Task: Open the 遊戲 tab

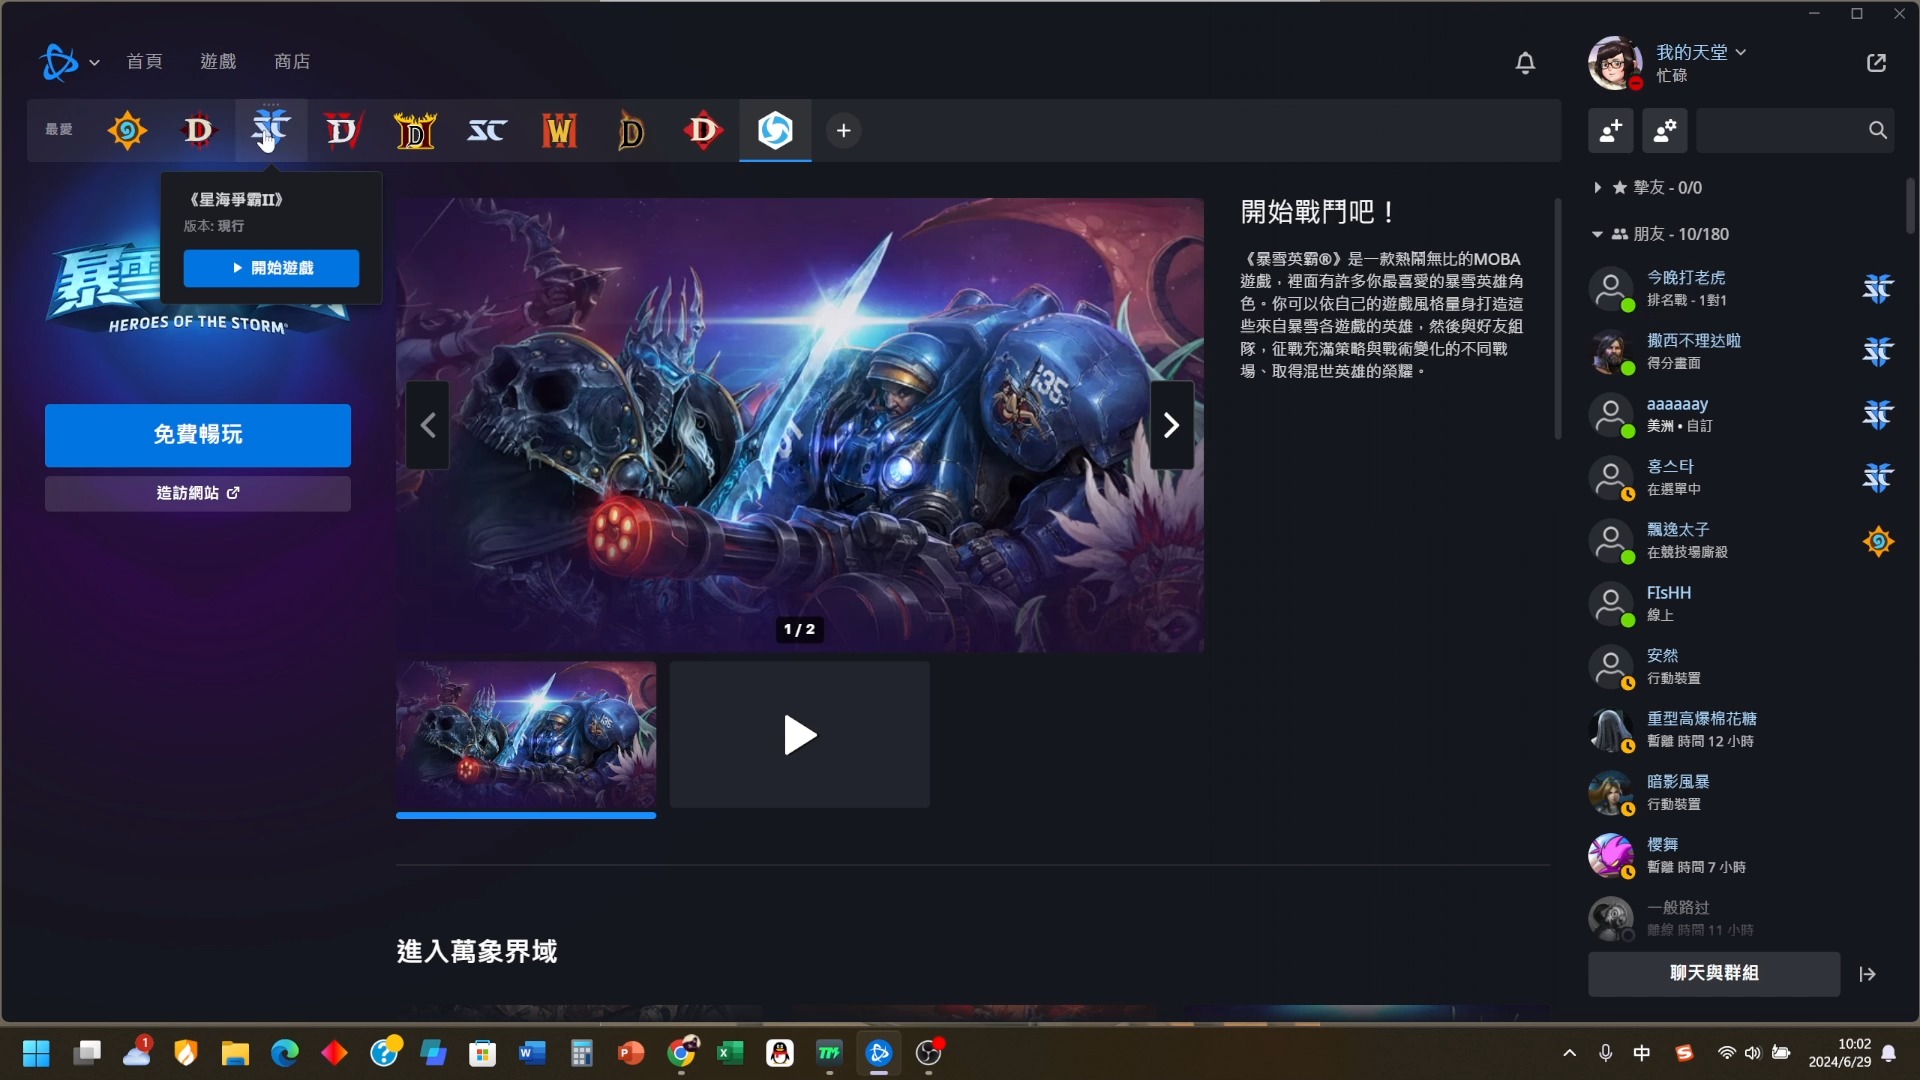Action: coord(218,62)
